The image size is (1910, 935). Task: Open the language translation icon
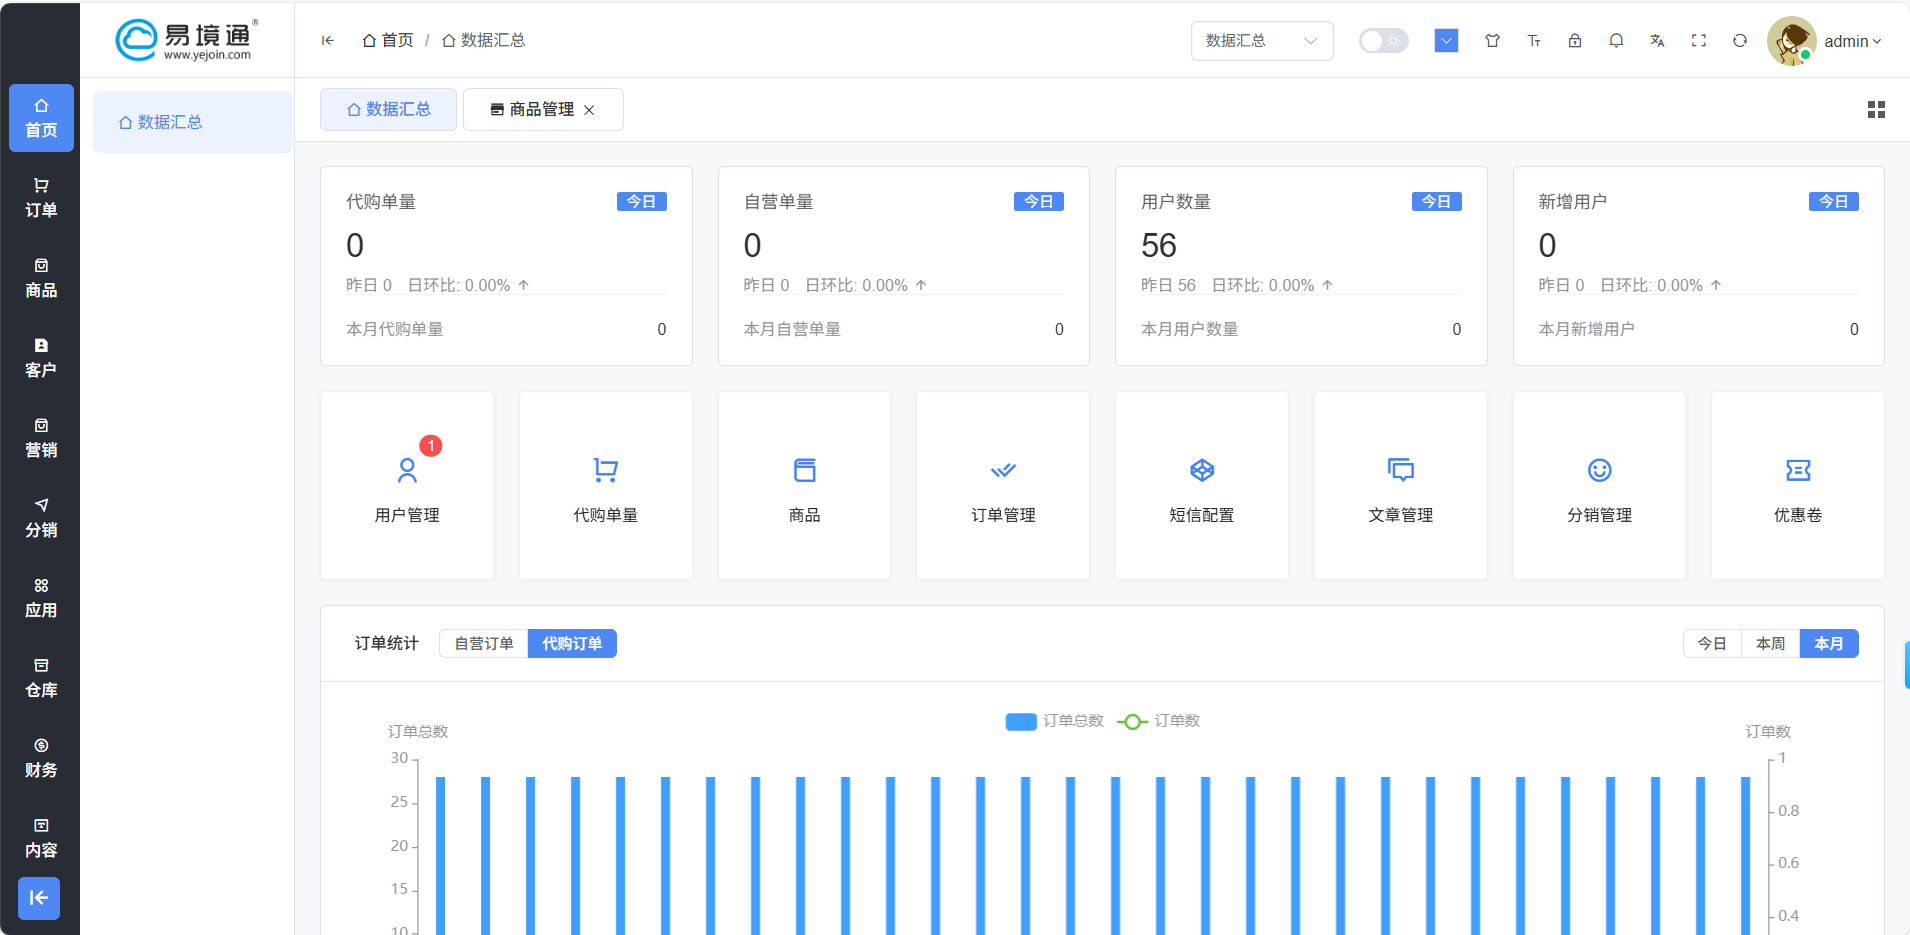pos(1657,40)
